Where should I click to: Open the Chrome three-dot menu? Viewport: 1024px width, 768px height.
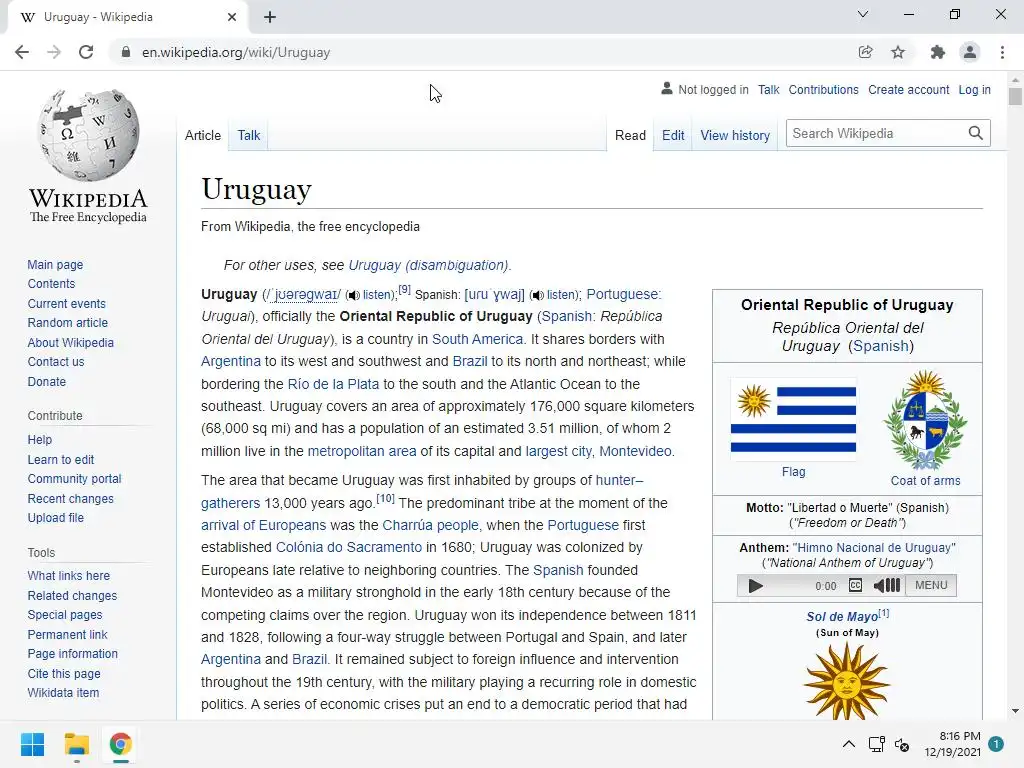[x=1002, y=52]
